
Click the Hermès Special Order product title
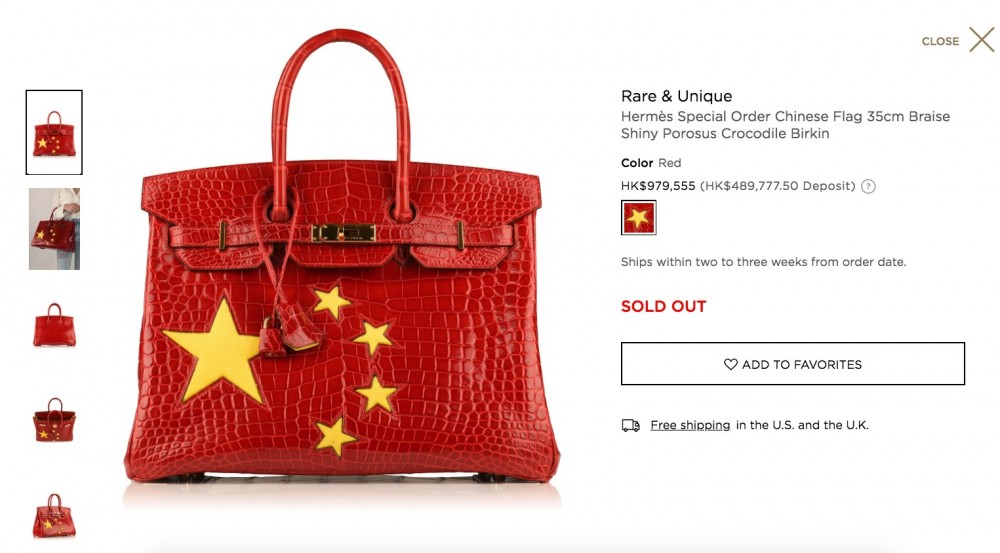pos(786,125)
